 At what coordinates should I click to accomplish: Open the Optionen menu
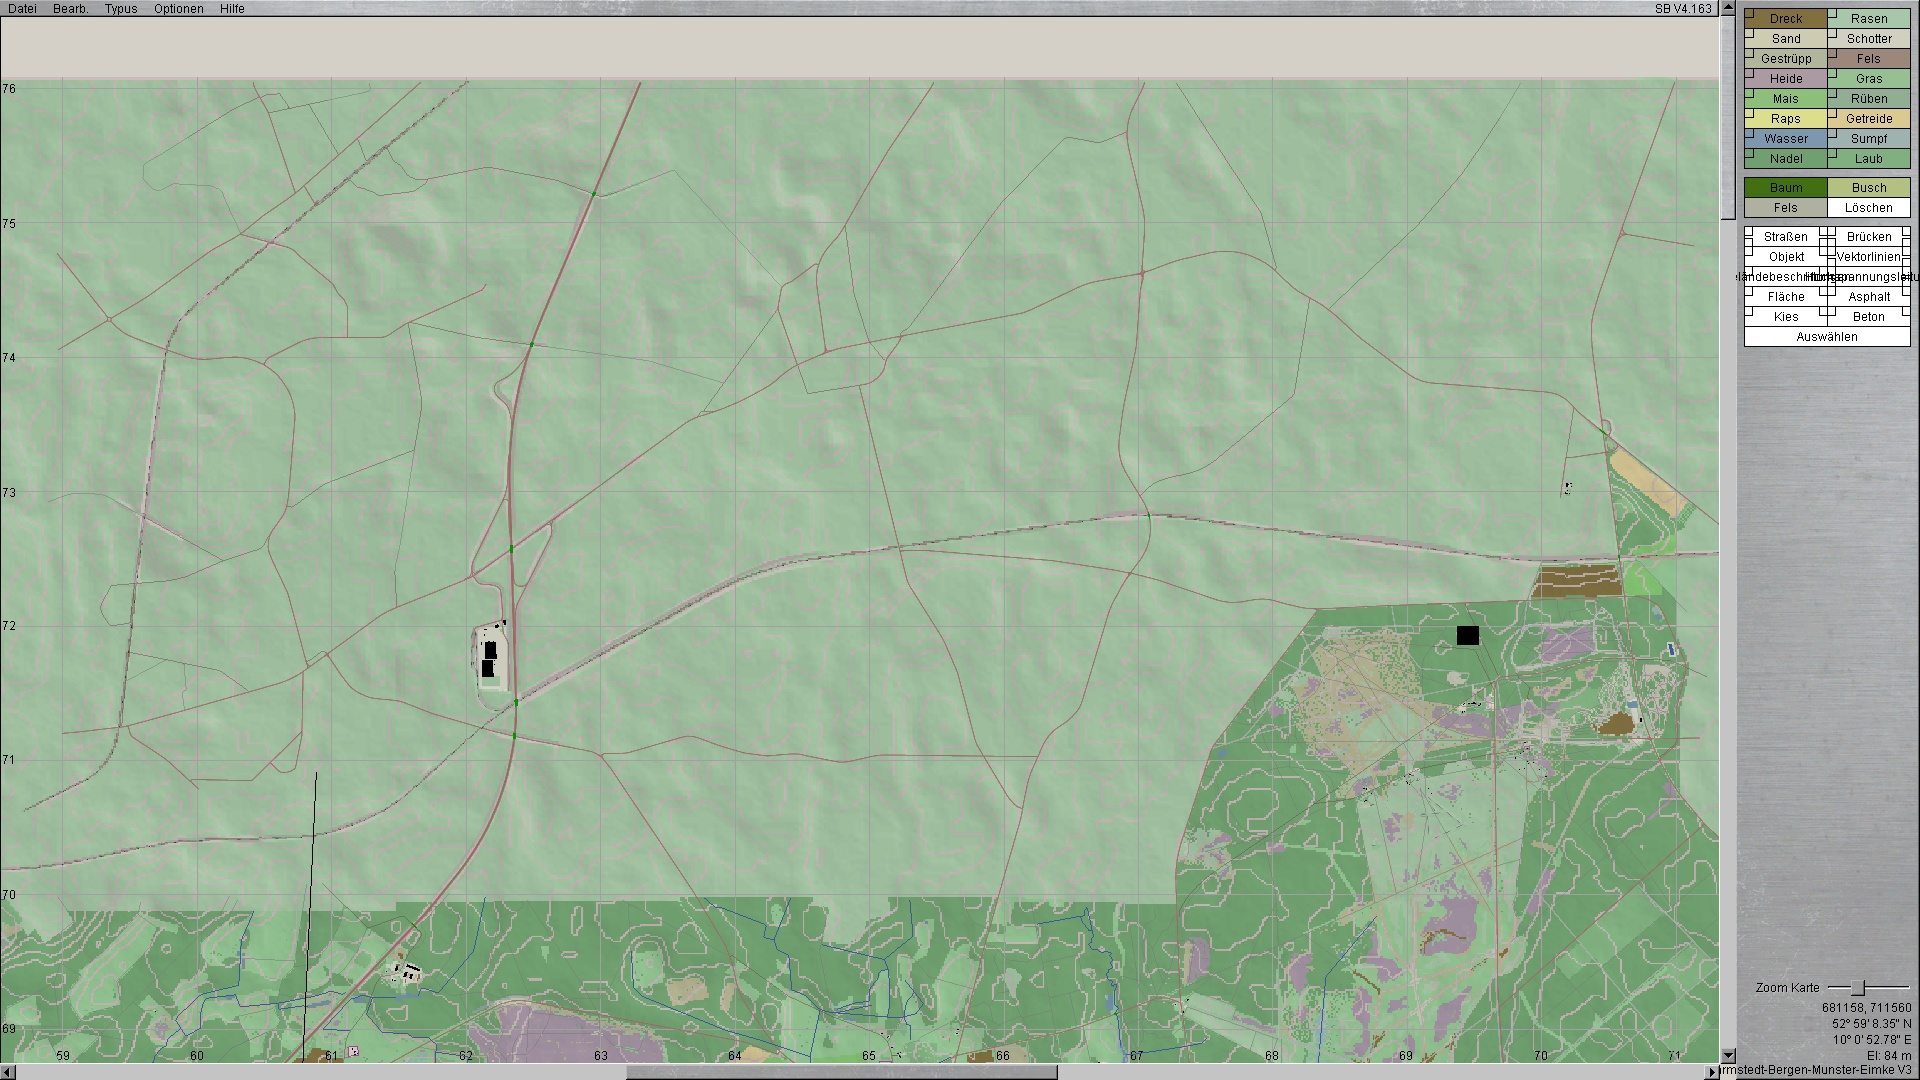pos(178,9)
